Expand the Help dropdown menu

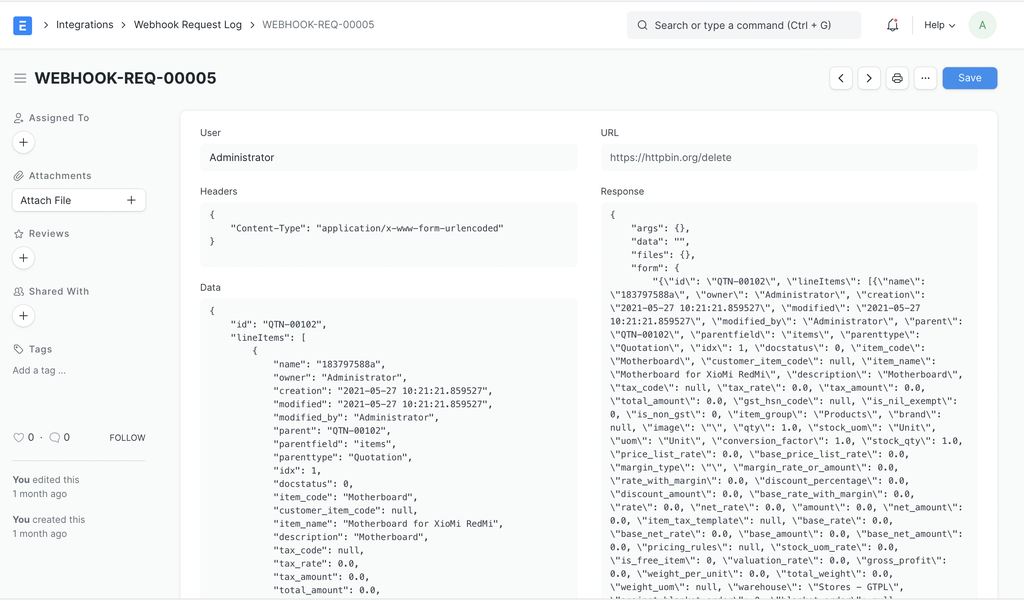(x=939, y=25)
